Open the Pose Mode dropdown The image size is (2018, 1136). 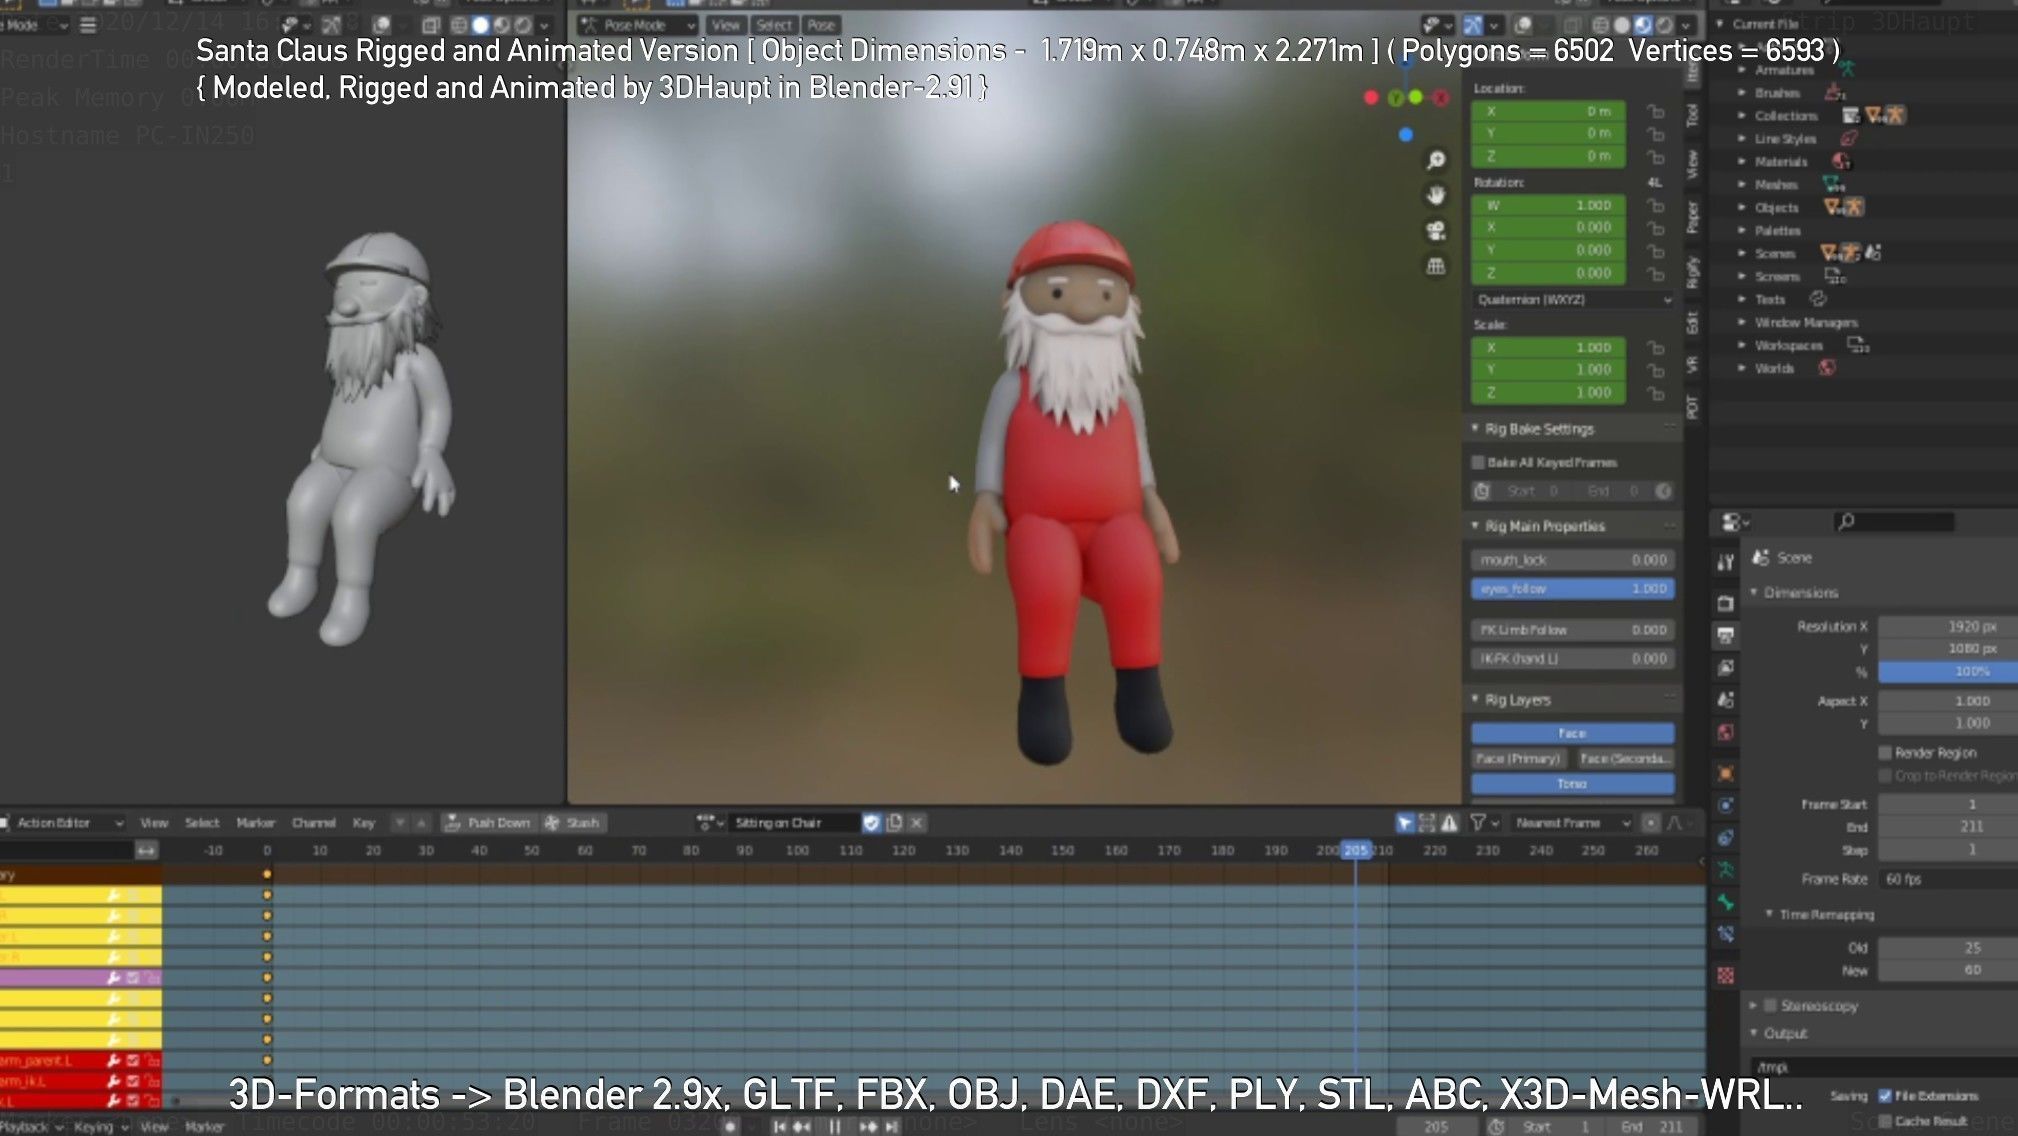638,25
